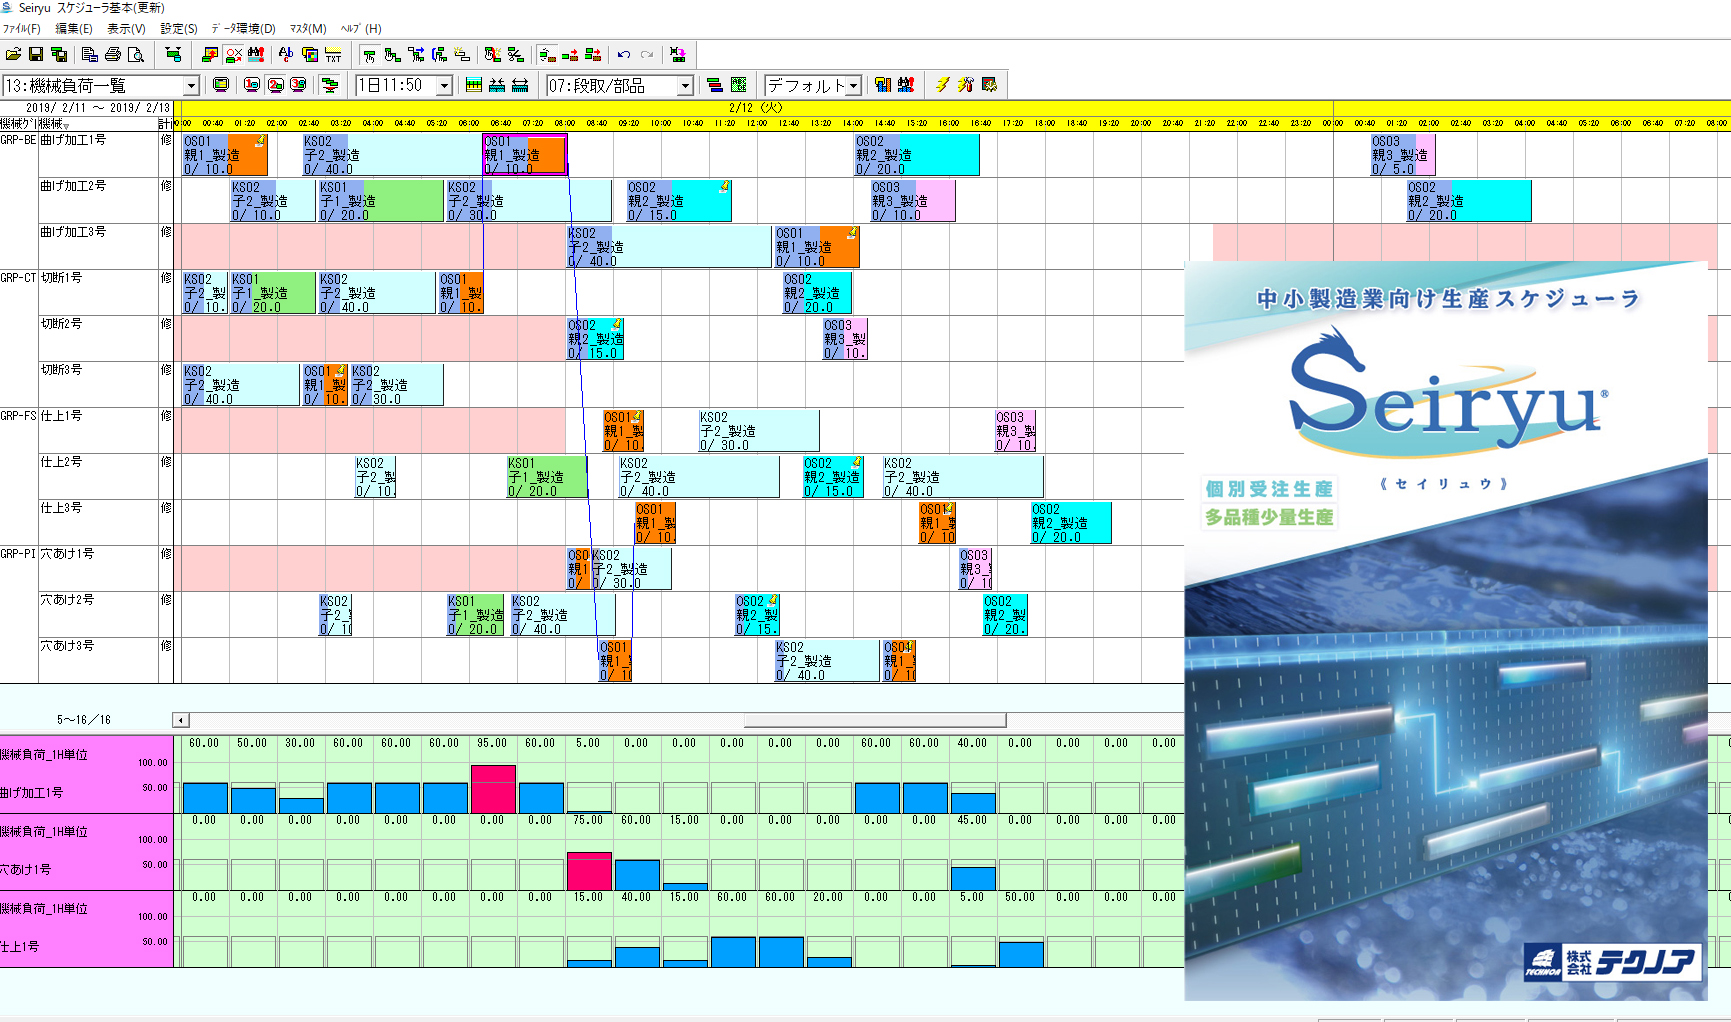Viewport: 1731px width, 1022px height.
Task: Click the blue-arrow job linking tool icon
Action: coord(416,55)
